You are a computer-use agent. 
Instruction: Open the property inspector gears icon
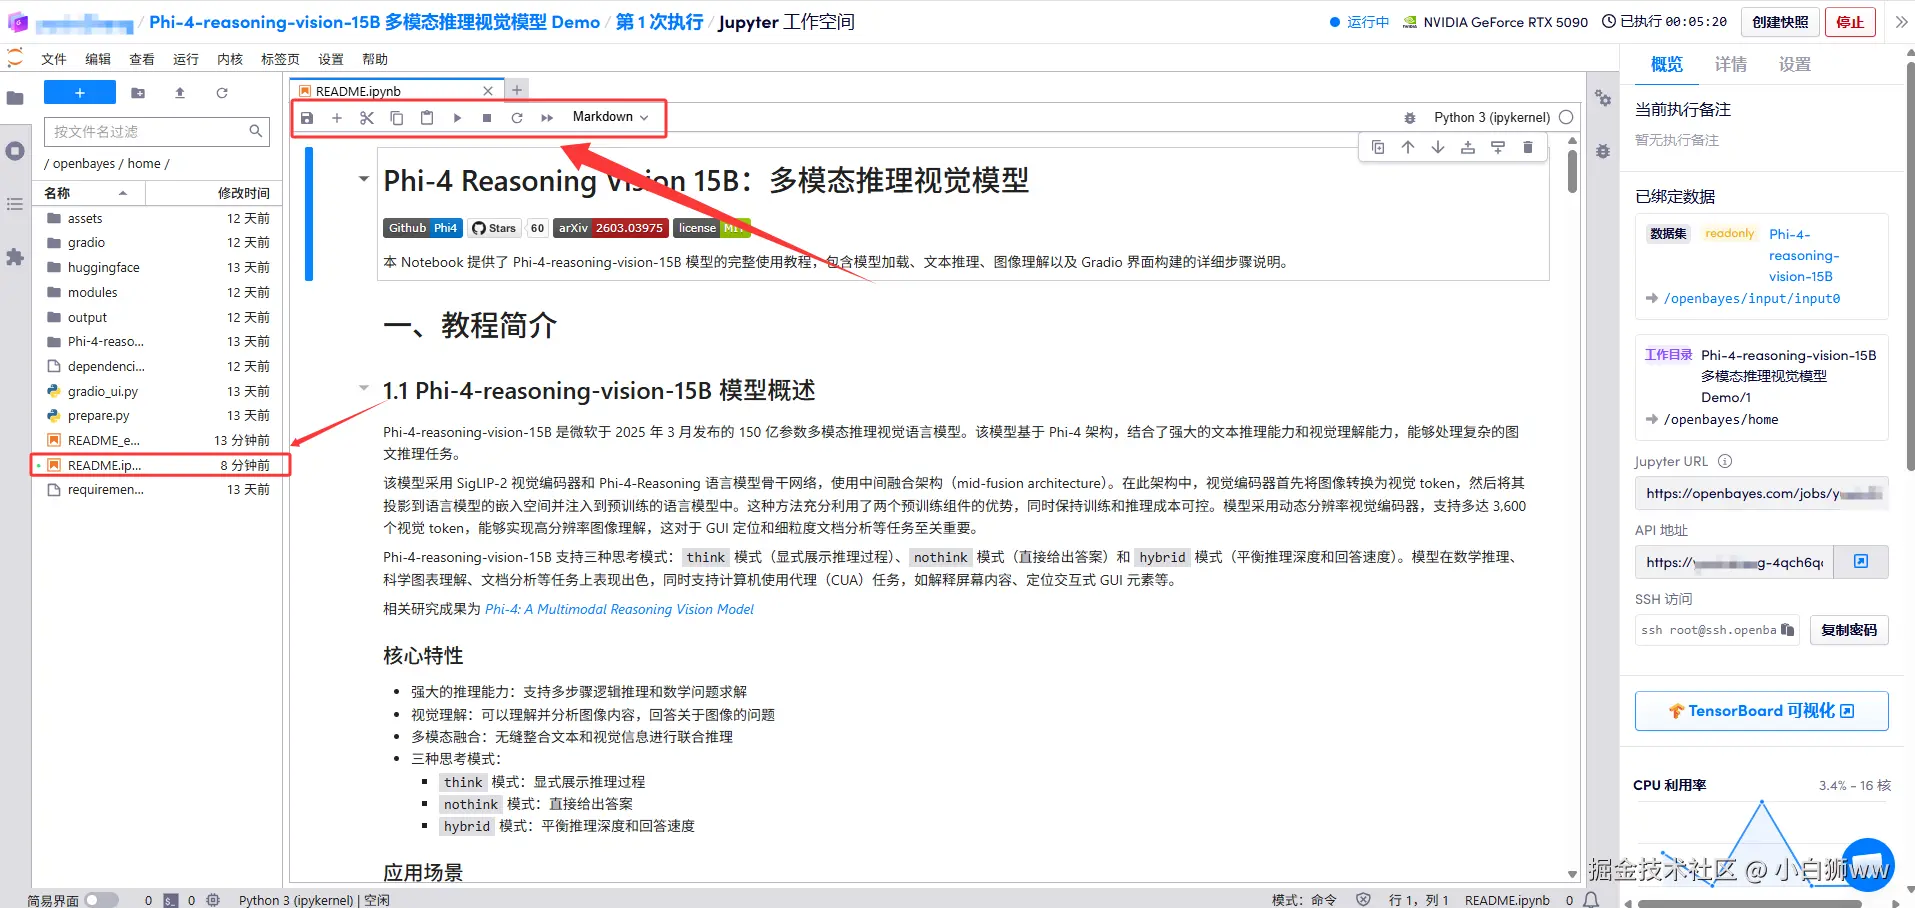1603,98
